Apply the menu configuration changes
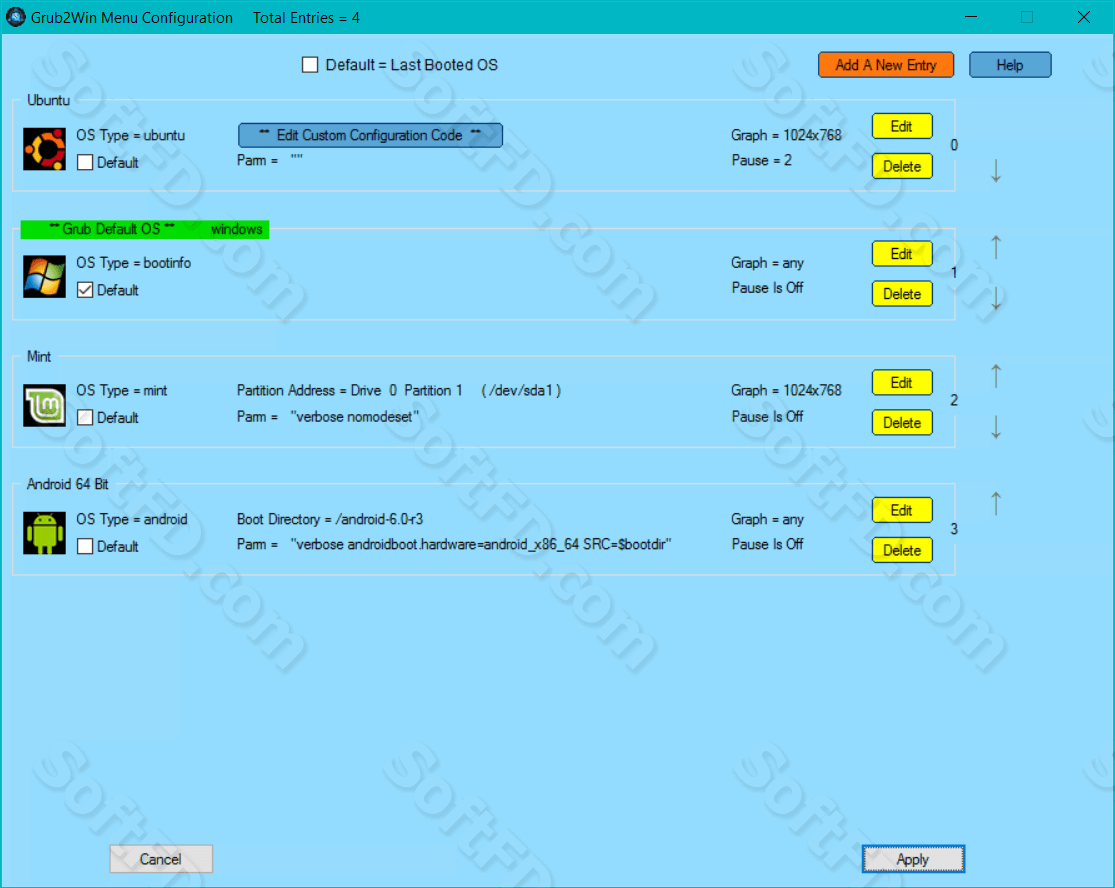The width and height of the screenshot is (1115, 888). [x=913, y=859]
